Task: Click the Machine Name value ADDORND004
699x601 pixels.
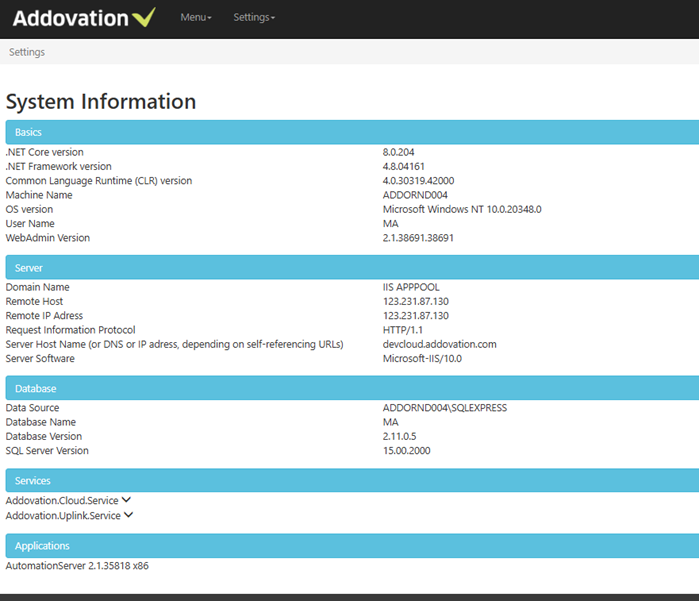Action: pyautogui.click(x=415, y=195)
